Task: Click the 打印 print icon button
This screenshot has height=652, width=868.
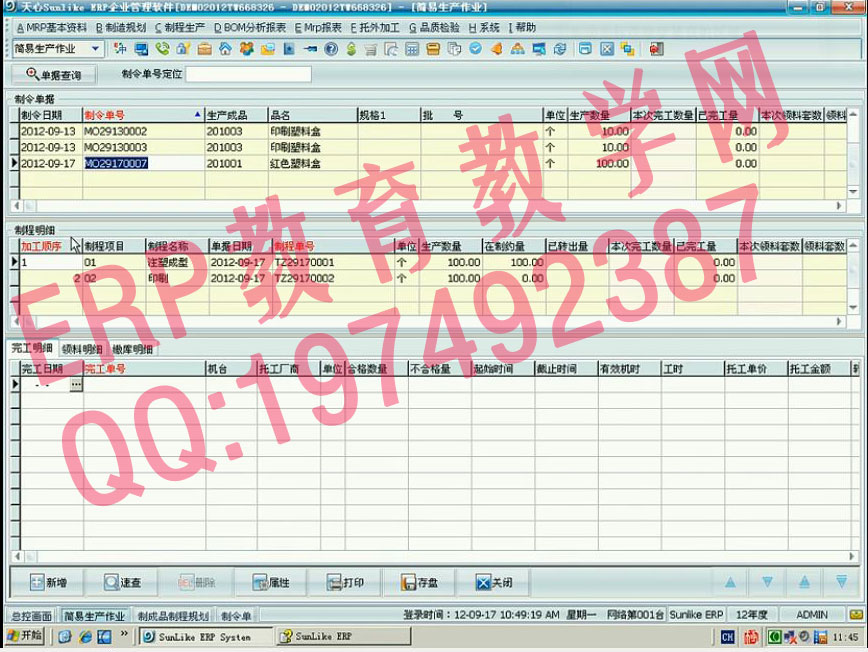Action: (345, 583)
